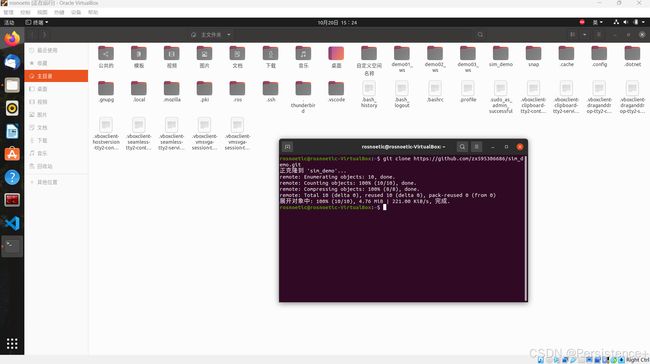
Task: Select the .sudo_as_admin_successful file
Action: (500, 97)
